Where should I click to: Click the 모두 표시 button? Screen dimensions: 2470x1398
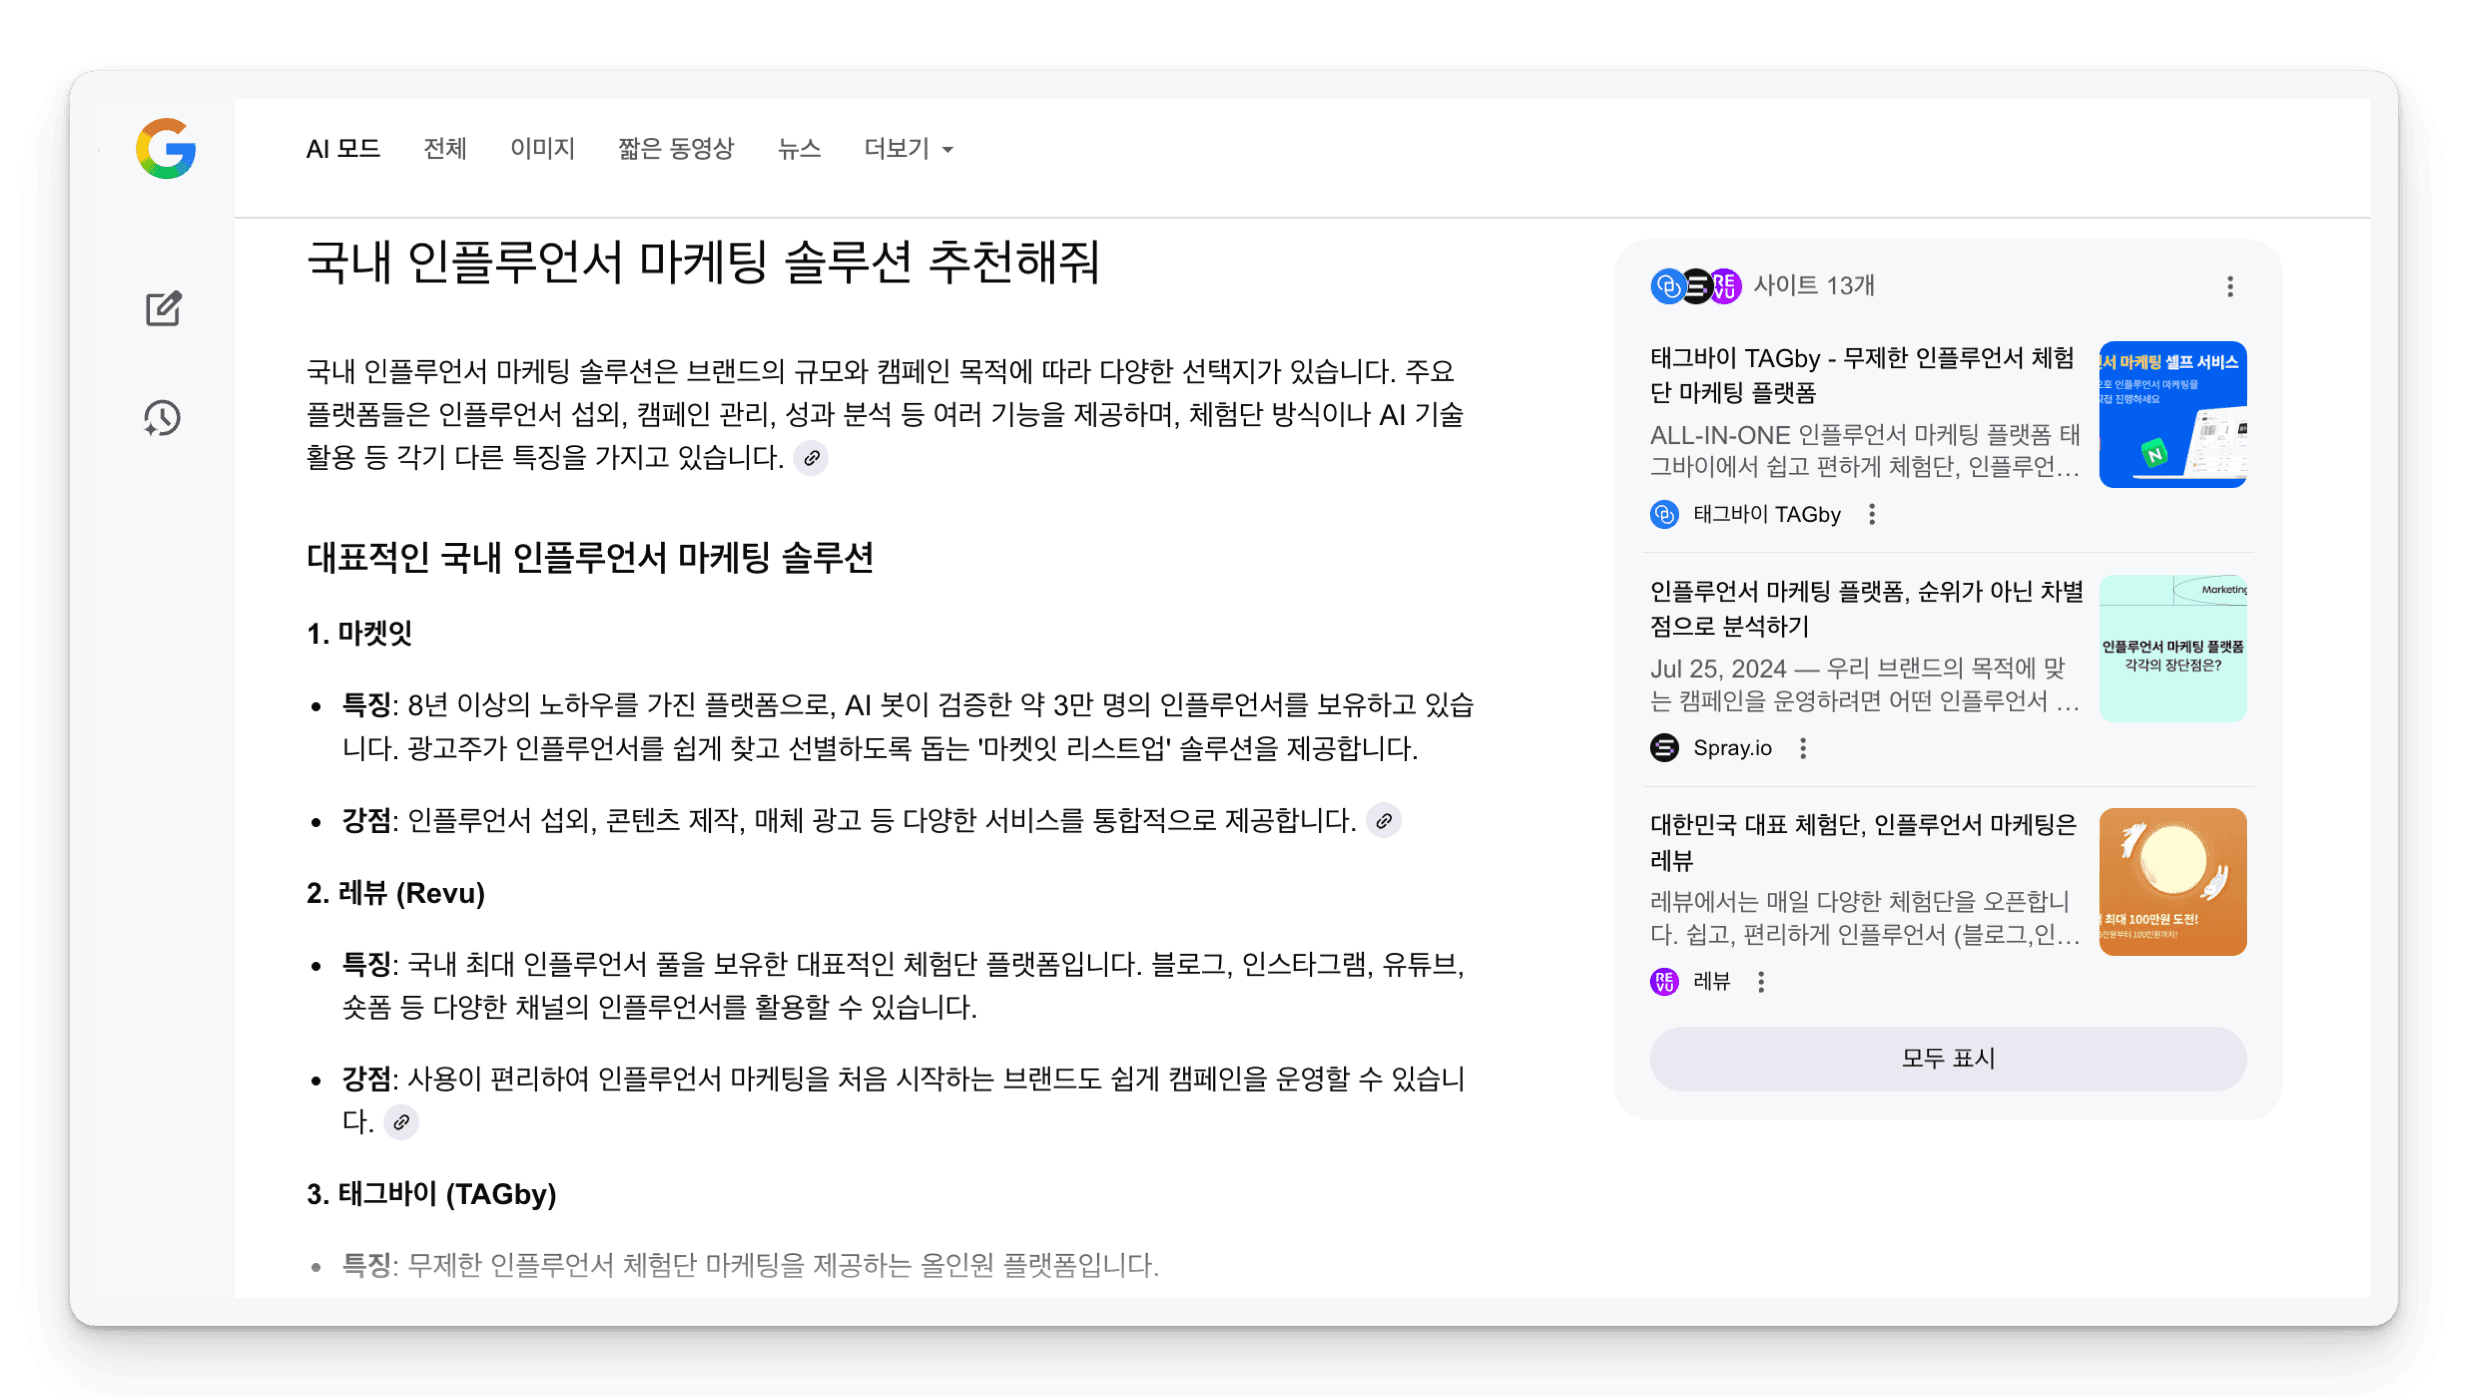pos(1946,1058)
